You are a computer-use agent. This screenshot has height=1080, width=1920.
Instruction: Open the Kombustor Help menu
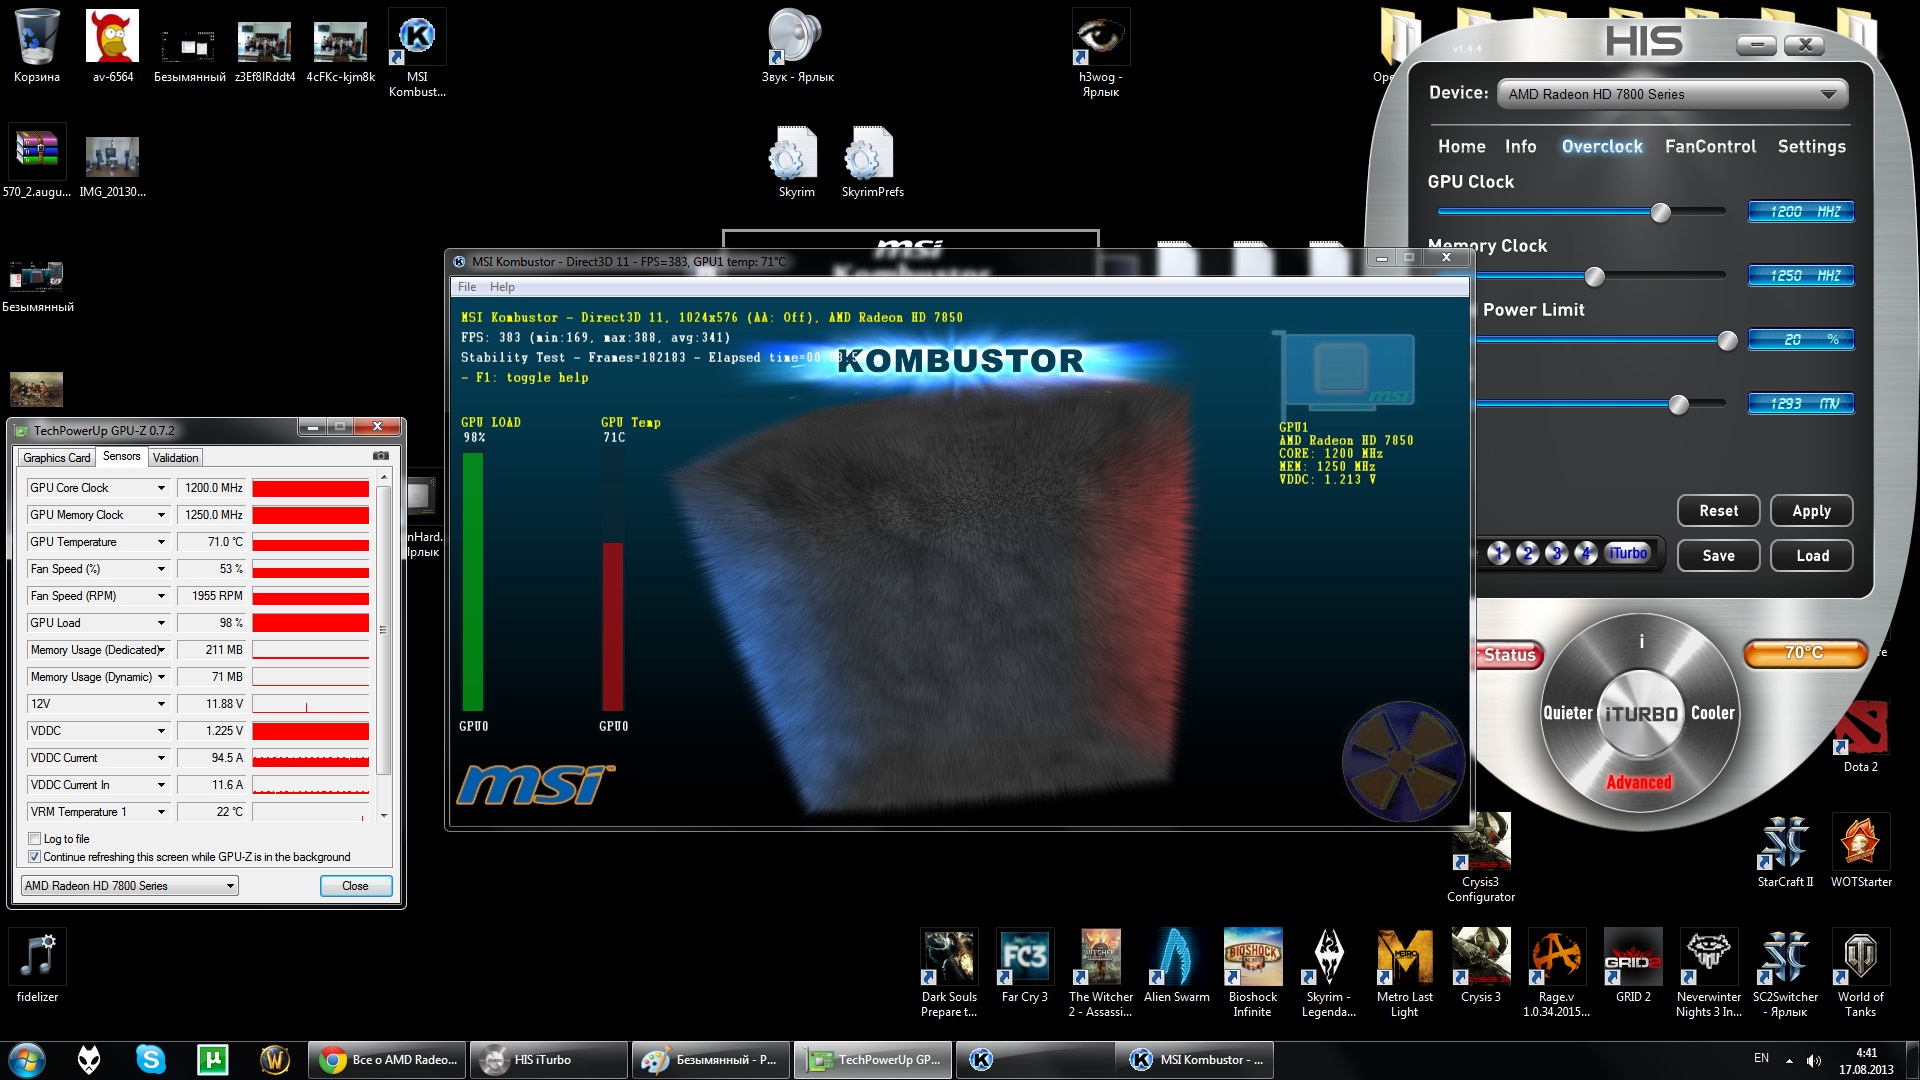502,287
